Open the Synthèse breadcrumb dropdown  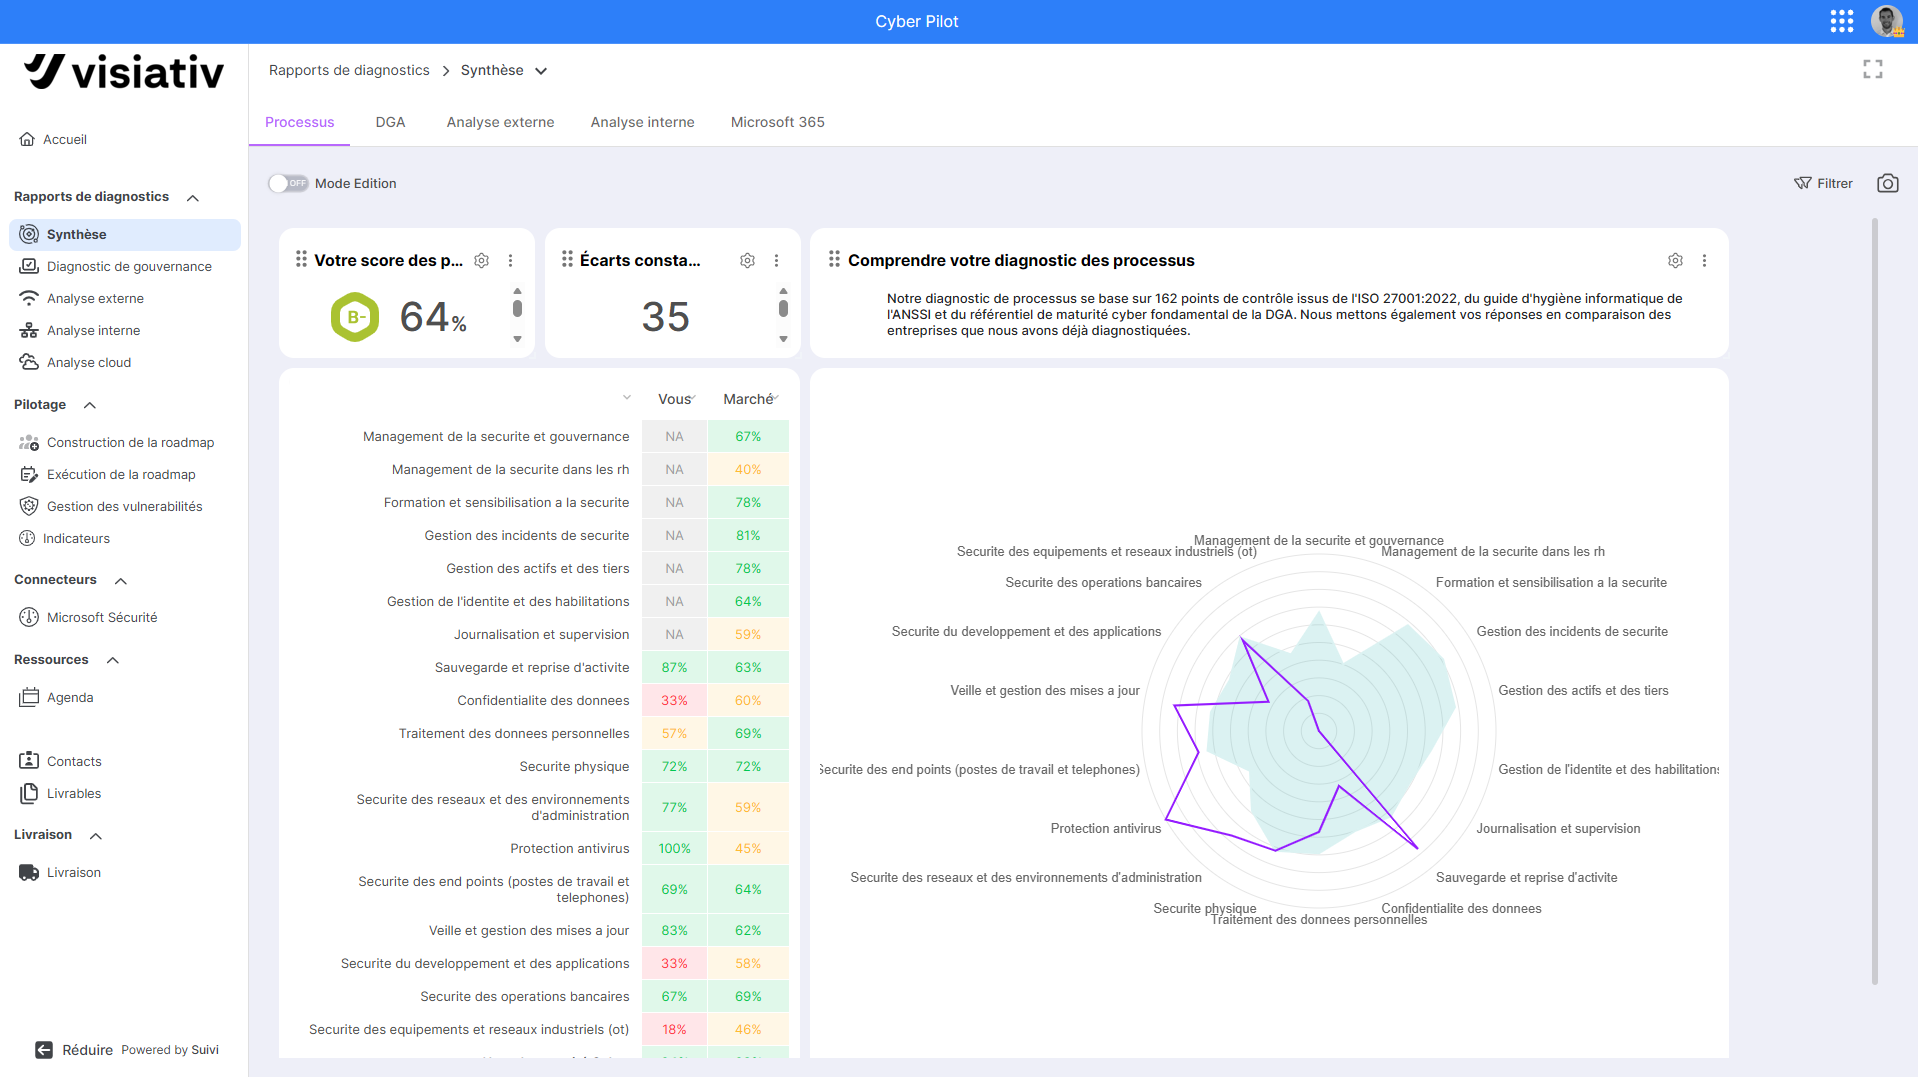[x=541, y=70]
